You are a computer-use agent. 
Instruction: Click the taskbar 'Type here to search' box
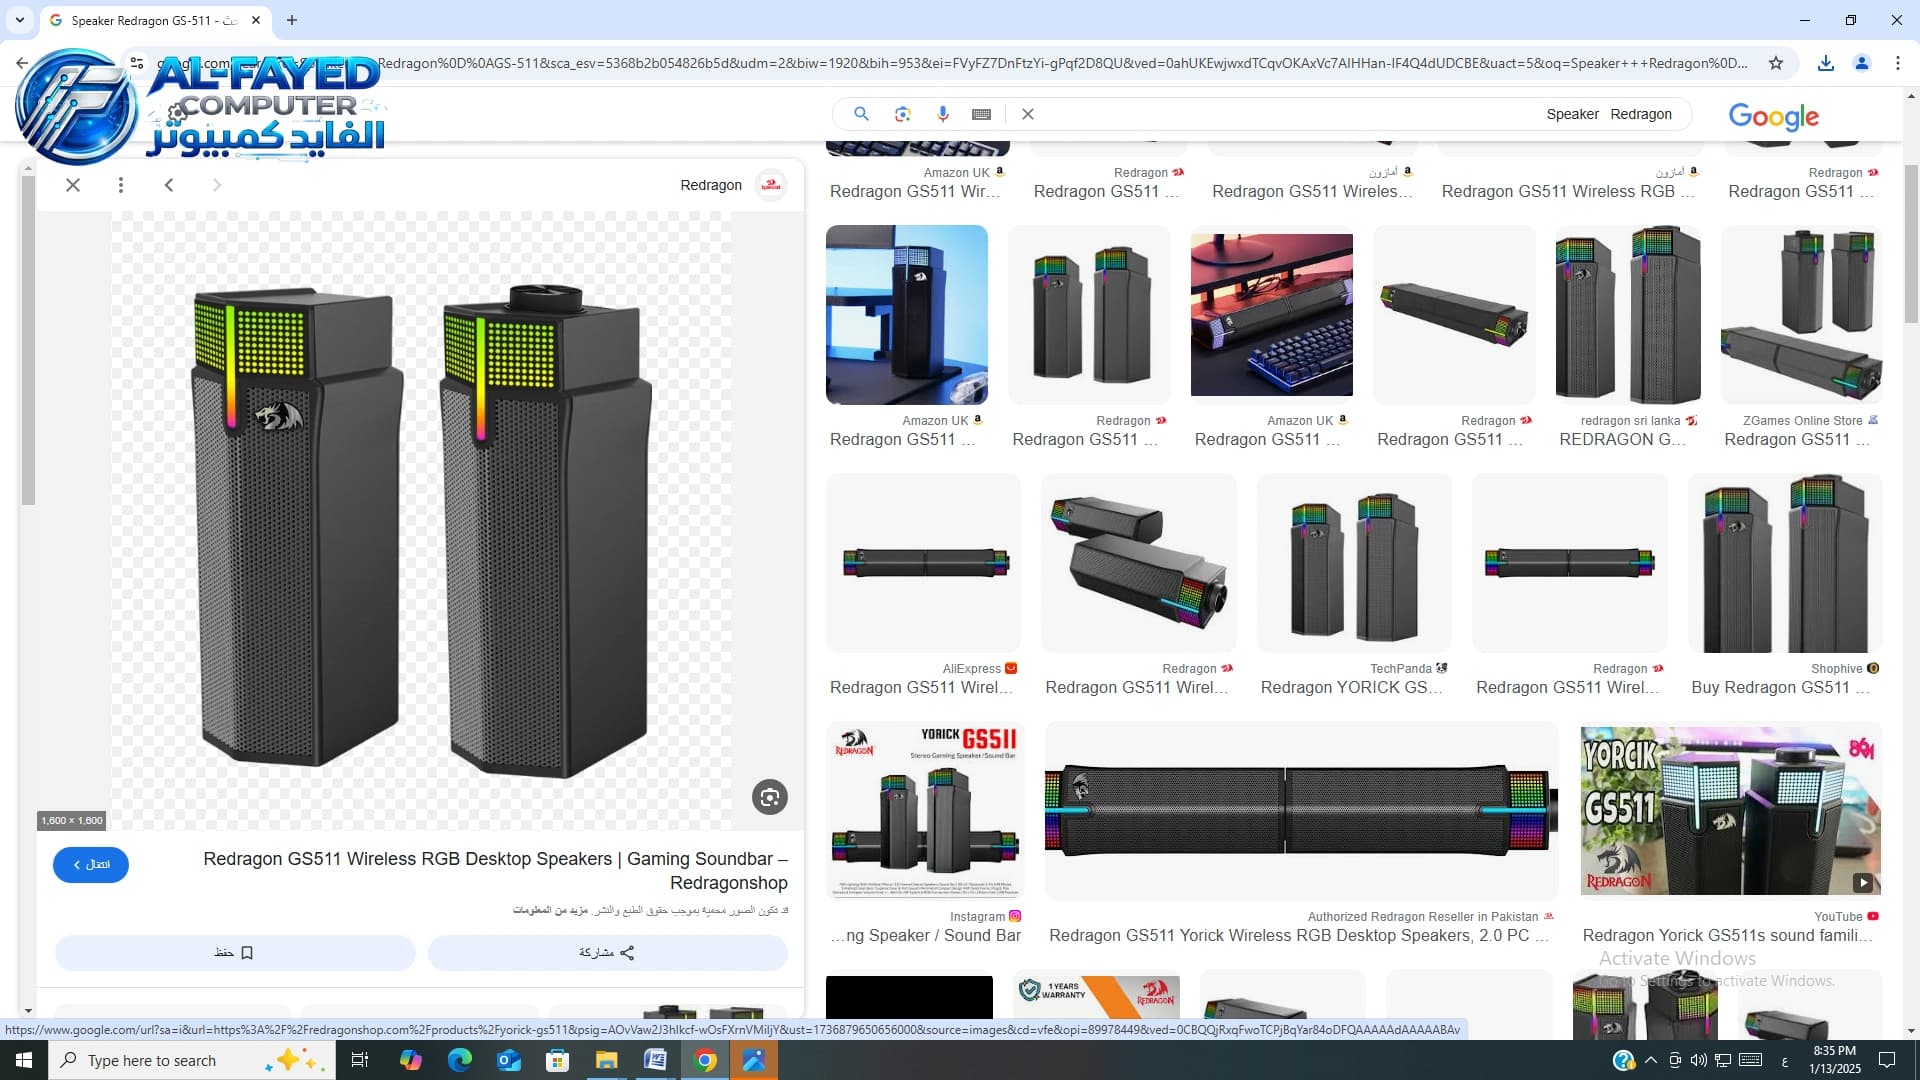coord(190,1060)
